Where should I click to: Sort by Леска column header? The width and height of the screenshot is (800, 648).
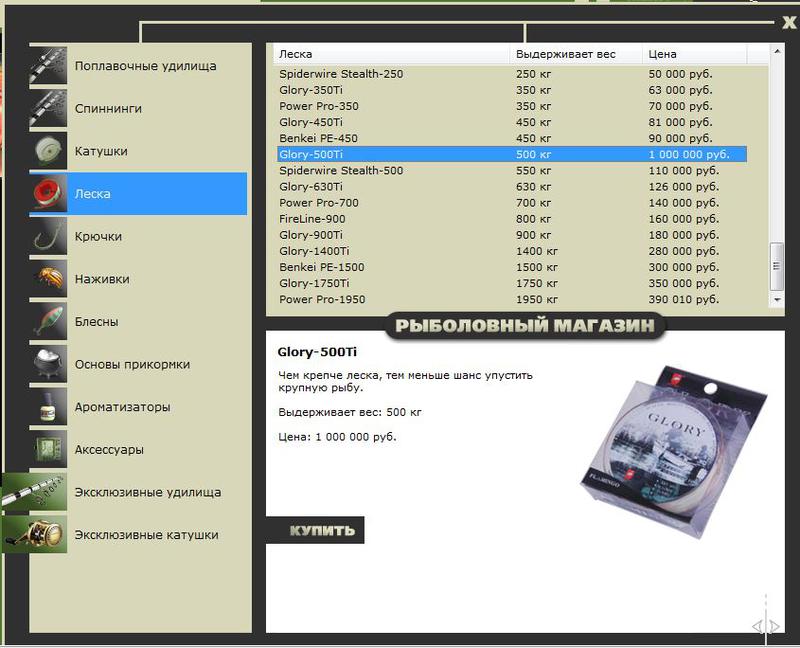391,54
